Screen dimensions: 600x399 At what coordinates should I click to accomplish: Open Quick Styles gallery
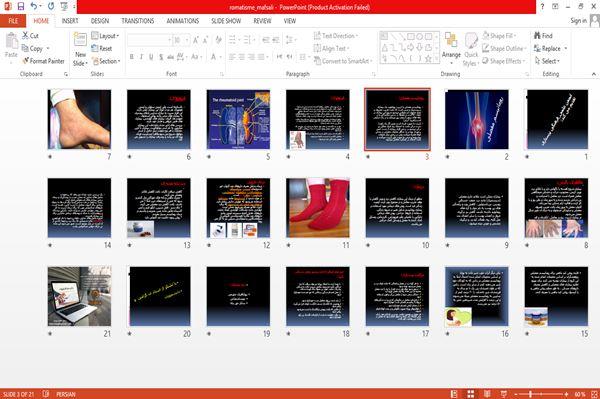pyautogui.click(x=471, y=49)
